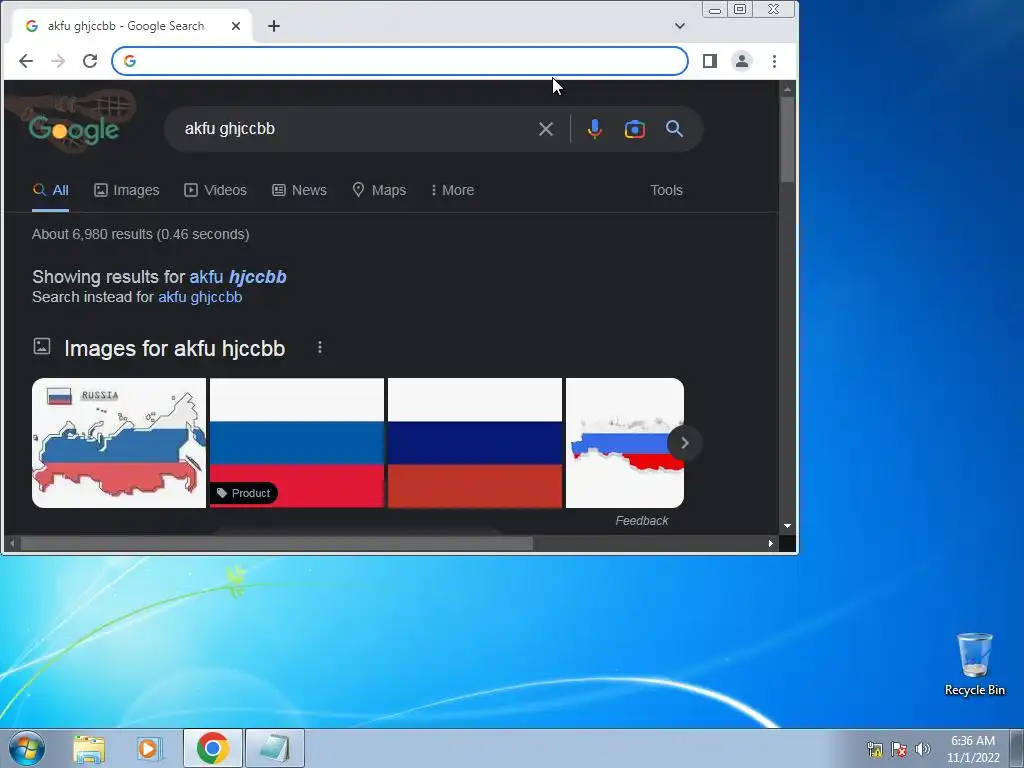Search instead for akfu ghjccbb link

pos(200,297)
